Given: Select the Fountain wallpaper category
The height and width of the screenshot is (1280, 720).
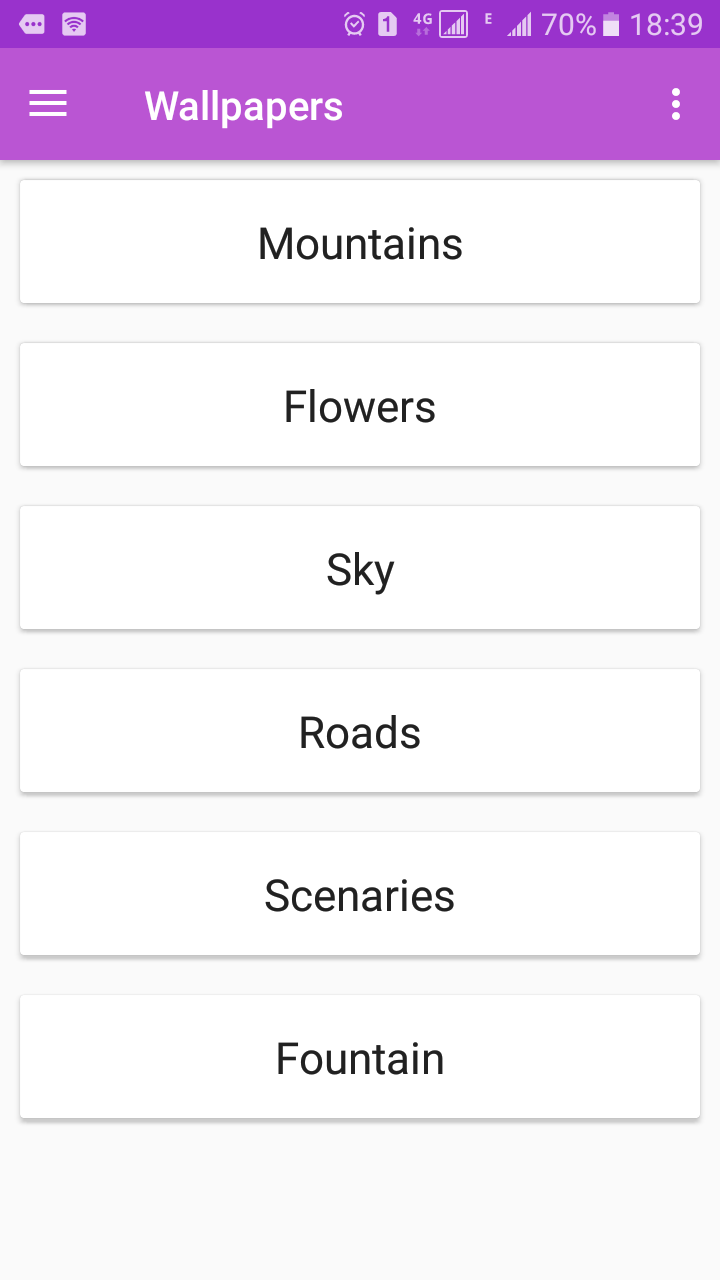Looking at the screenshot, I should tap(360, 1056).
